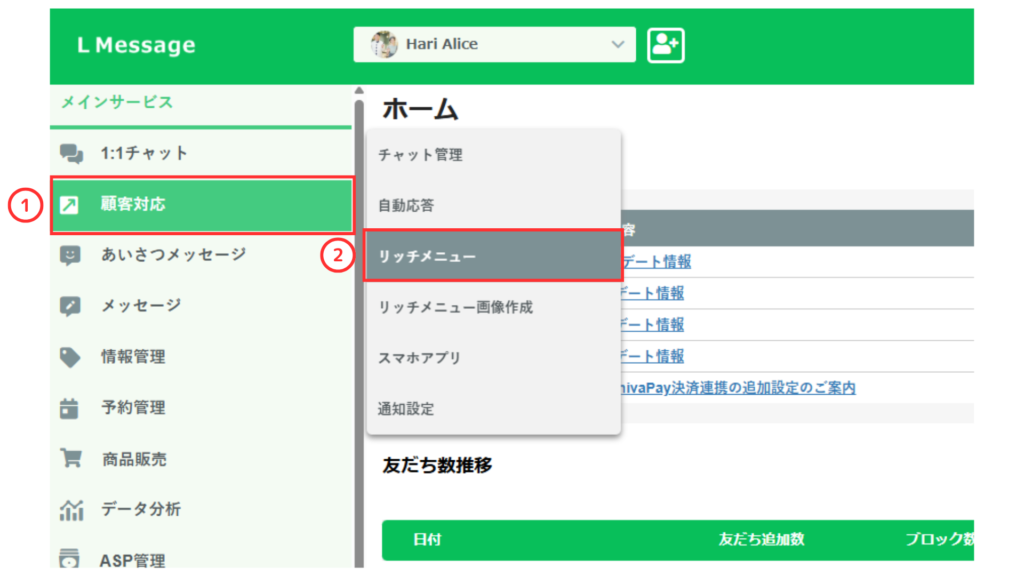1024x576 pixels.
Task: Click the 情報管理 tag icon
Action: point(70,357)
